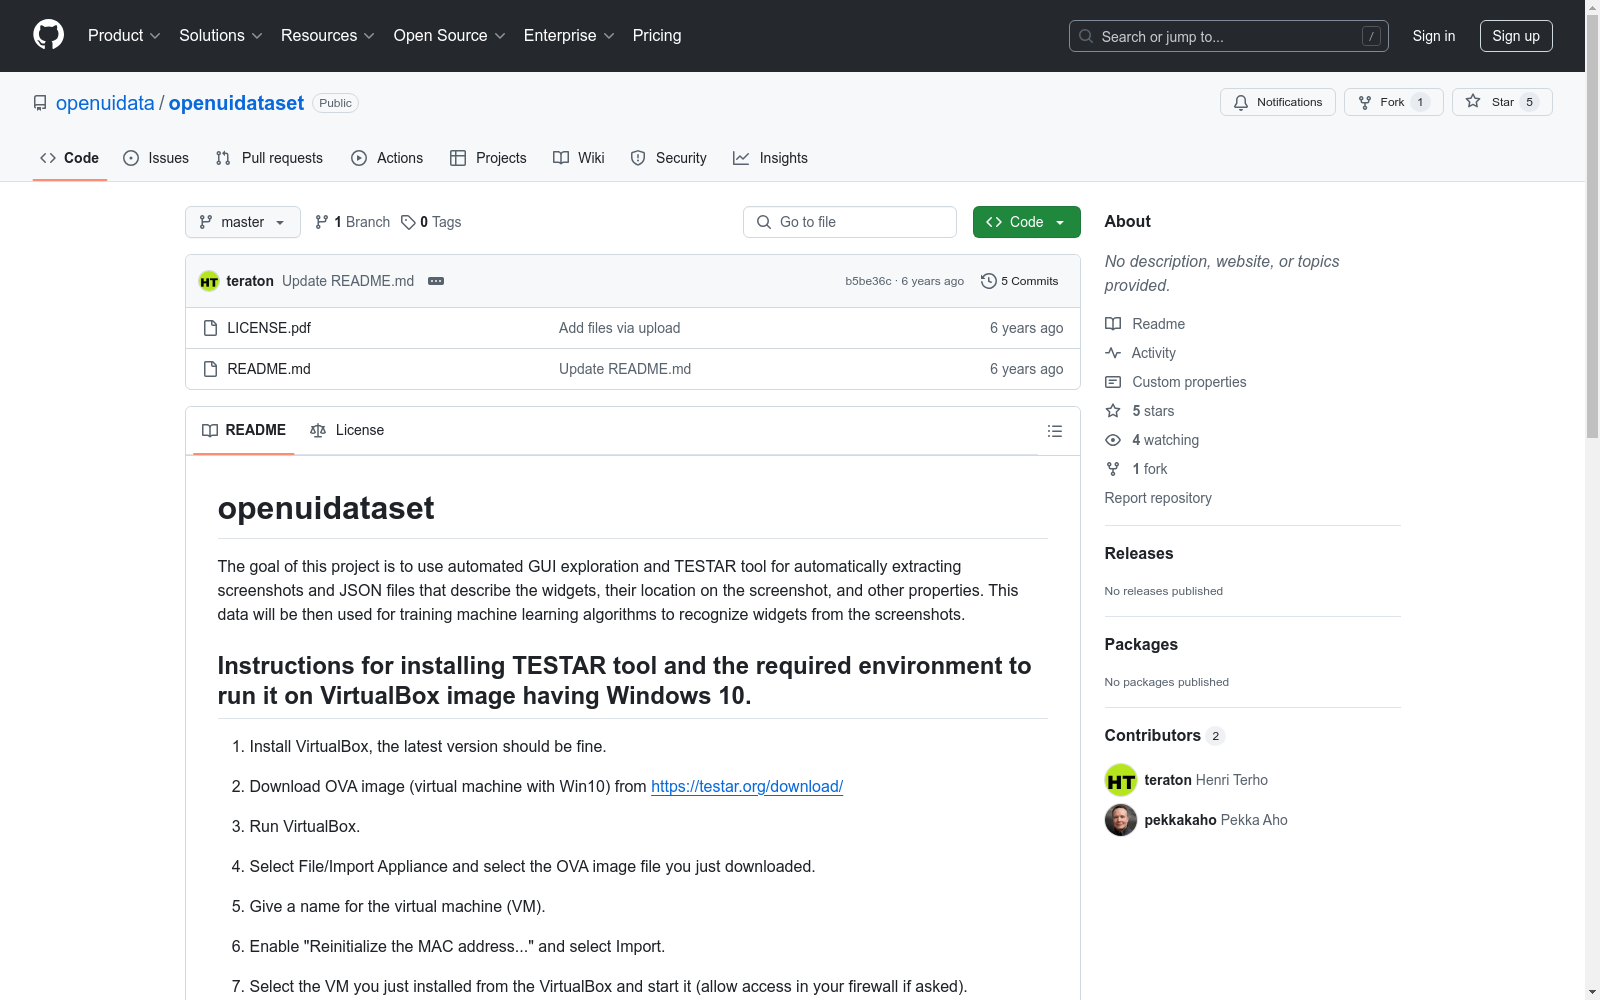
Task: Open the openuidataset repository link
Action: click(236, 103)
